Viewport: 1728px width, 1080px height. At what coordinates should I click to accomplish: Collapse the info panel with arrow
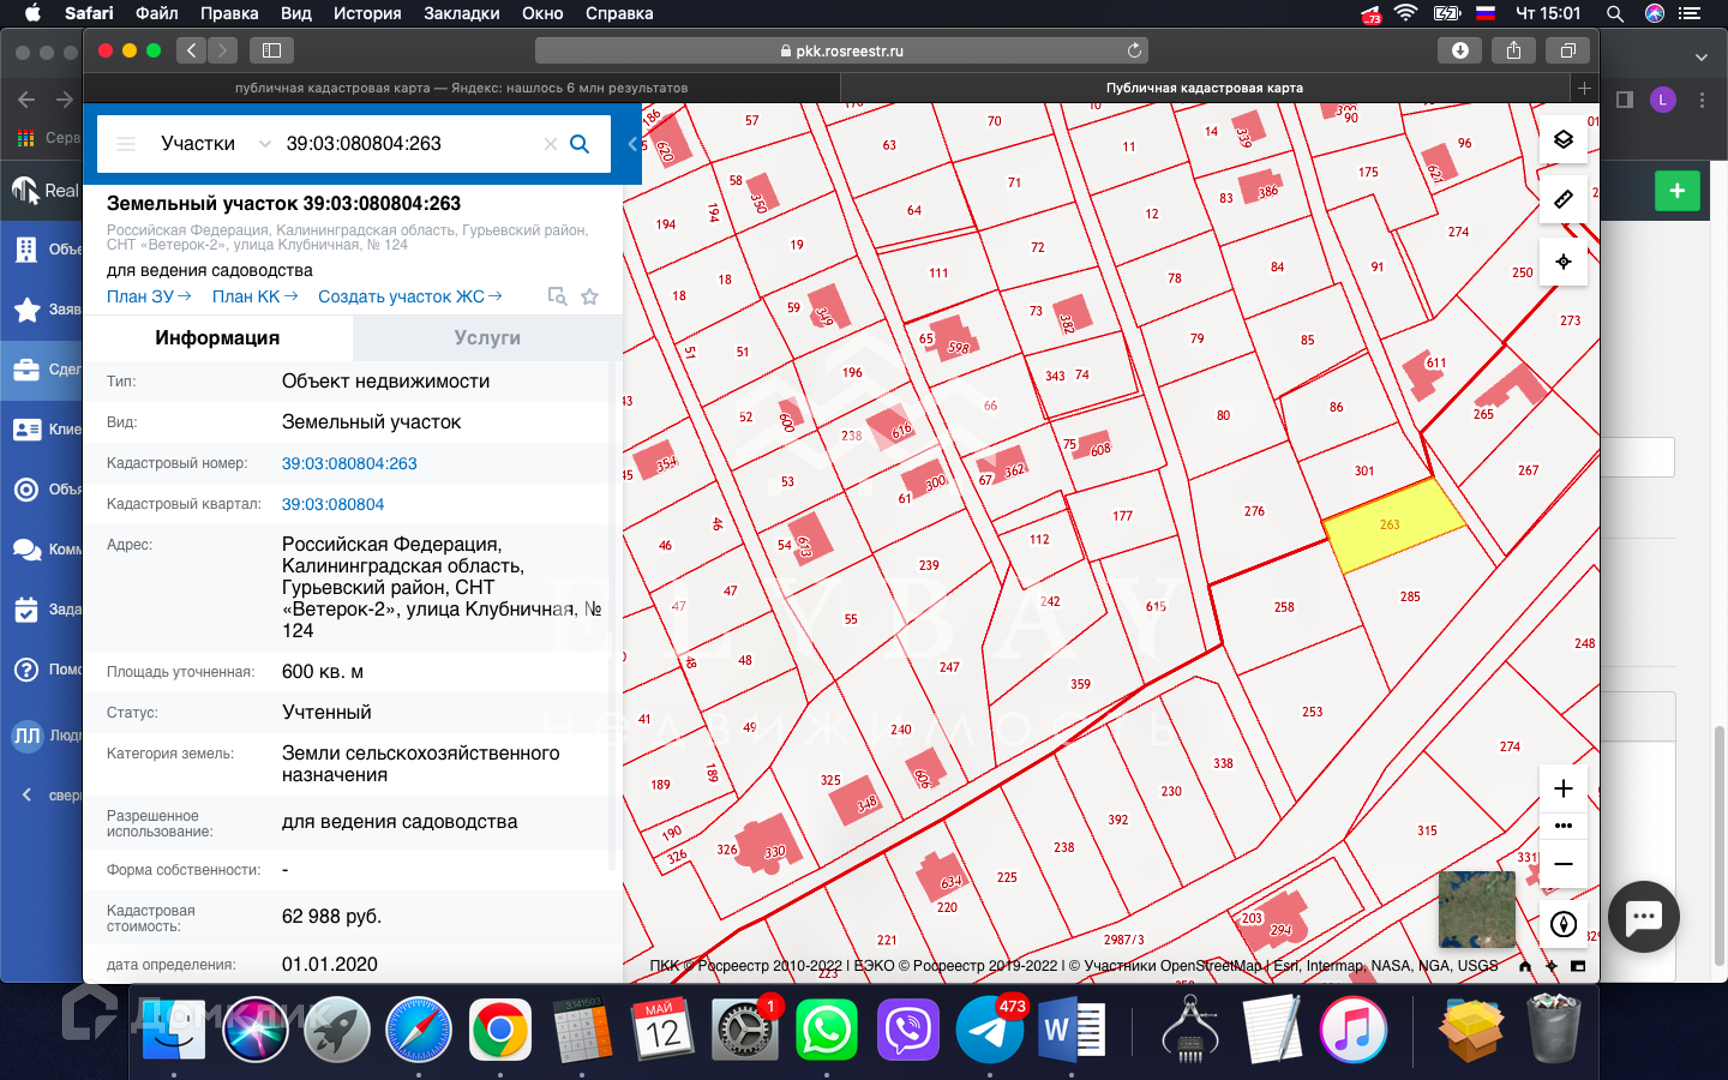632,144
